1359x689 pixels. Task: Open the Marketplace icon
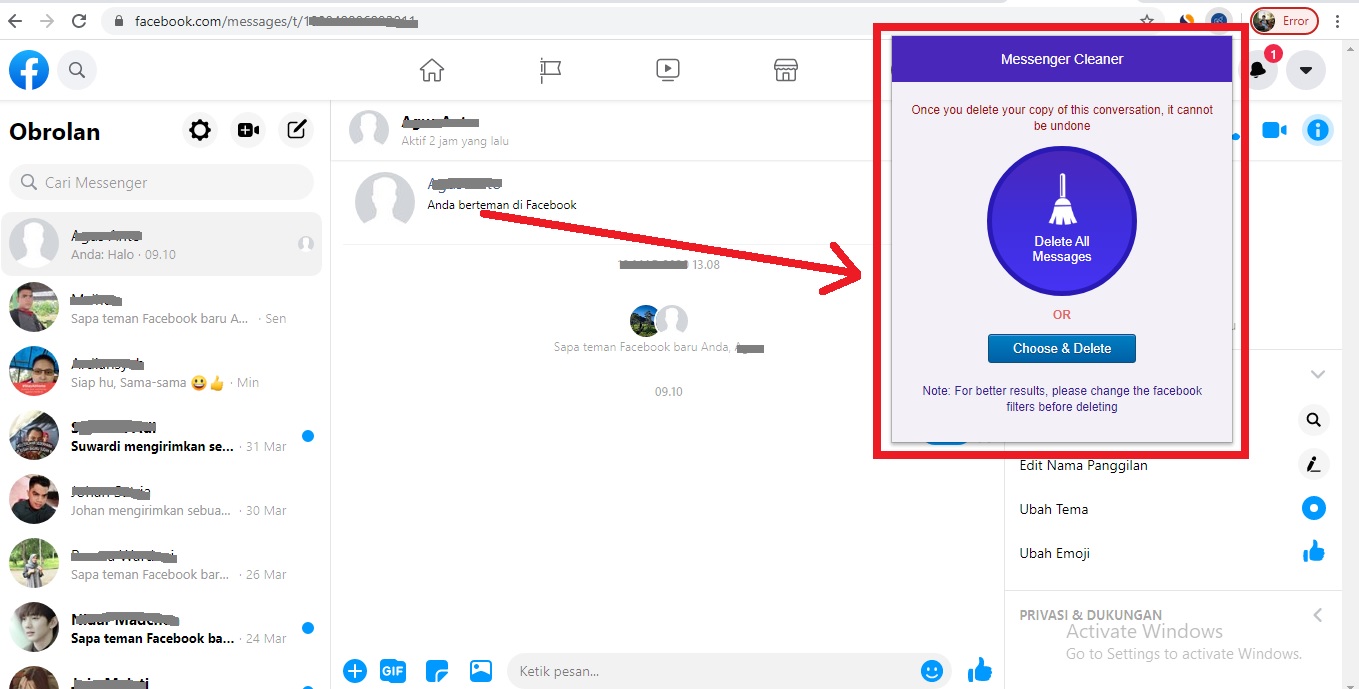(x=786, y=70)
